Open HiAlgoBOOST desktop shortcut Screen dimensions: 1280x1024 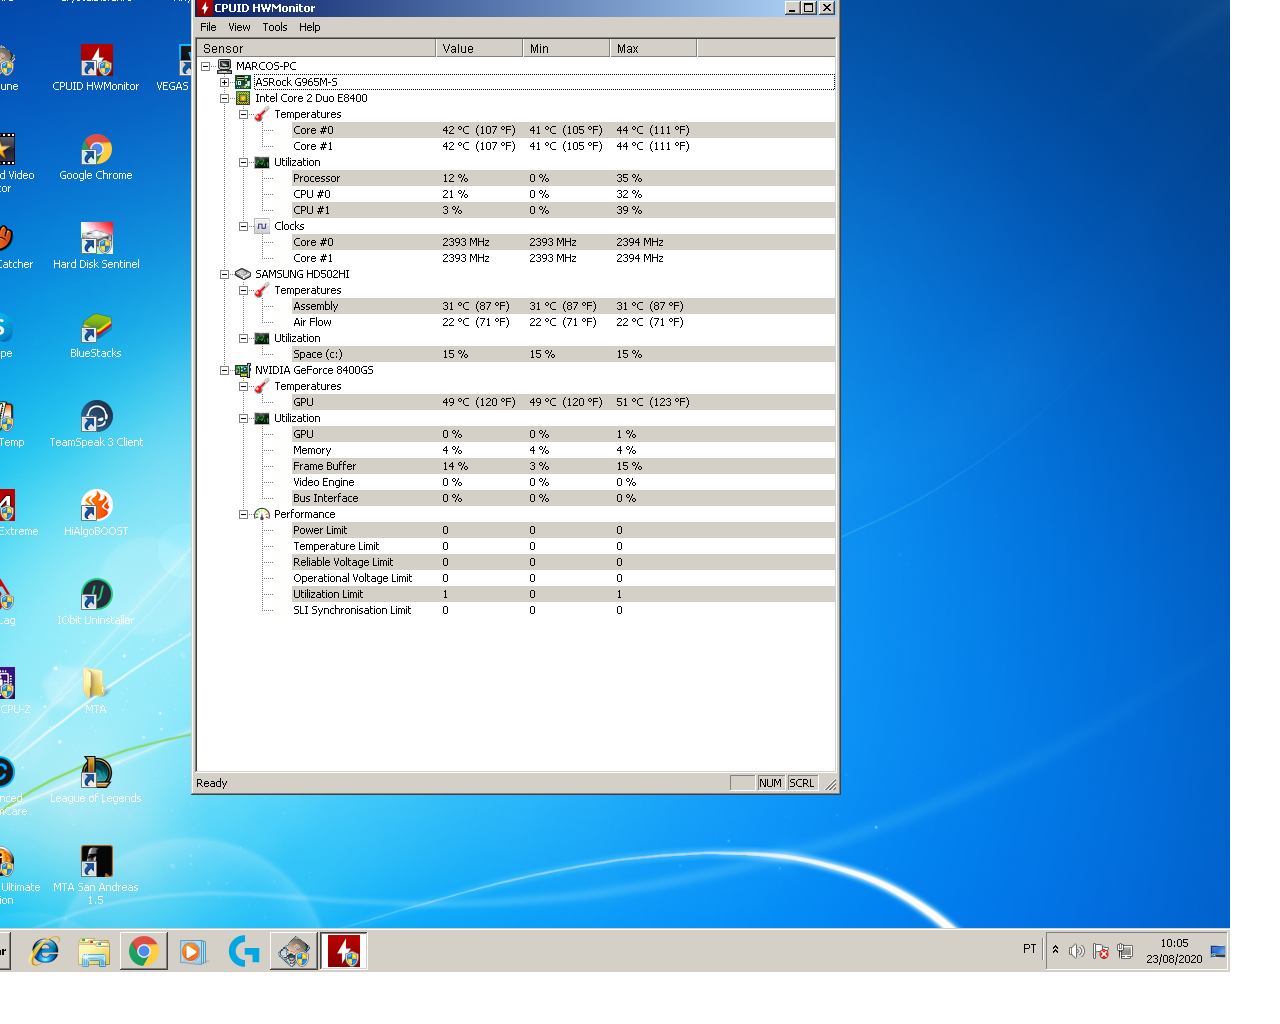96,513
